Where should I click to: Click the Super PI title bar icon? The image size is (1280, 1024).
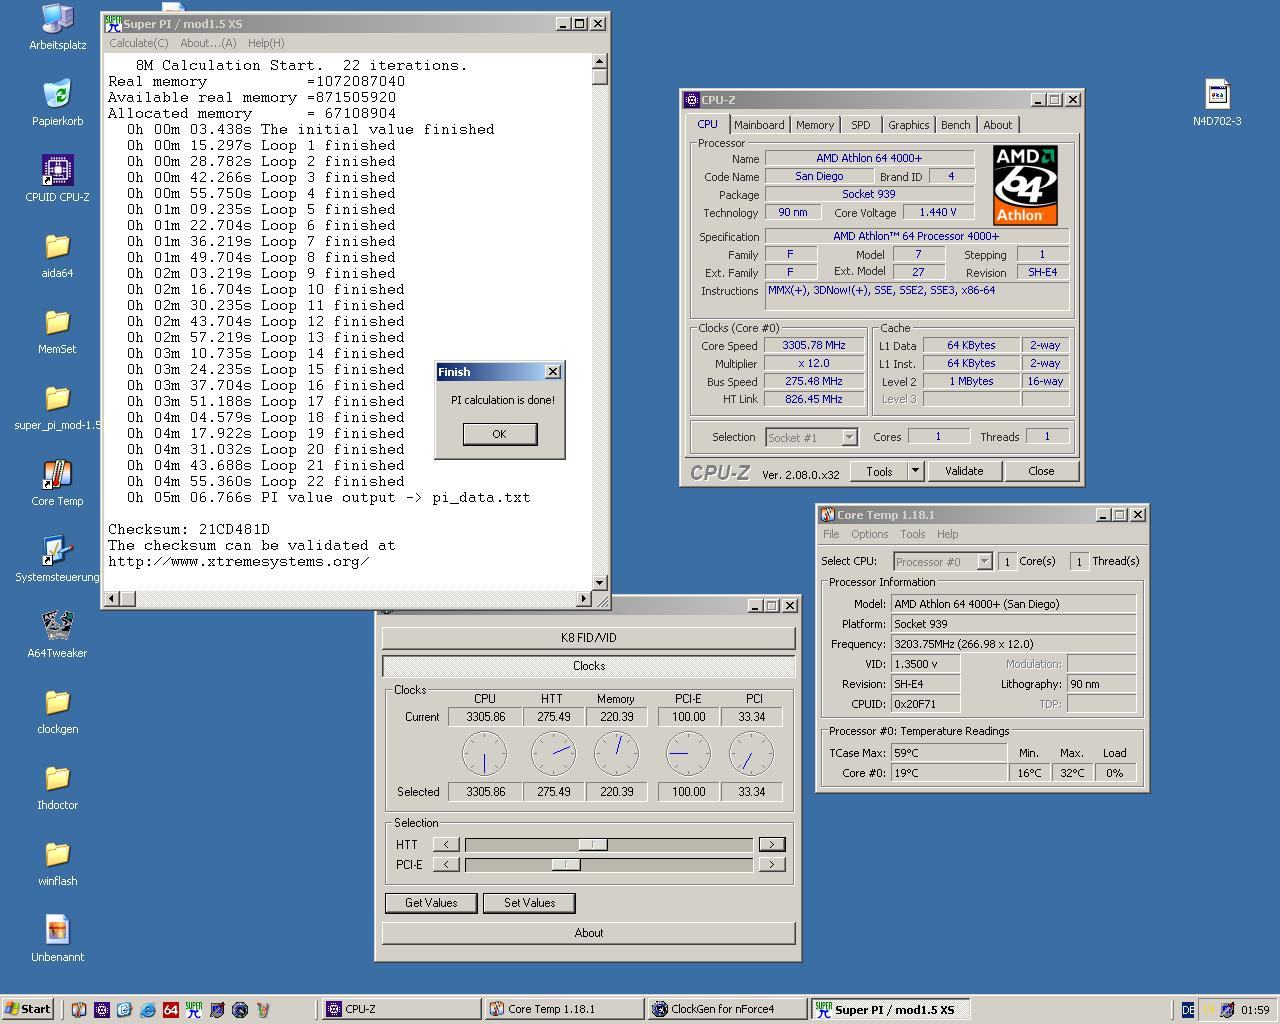tap(114, 24)
